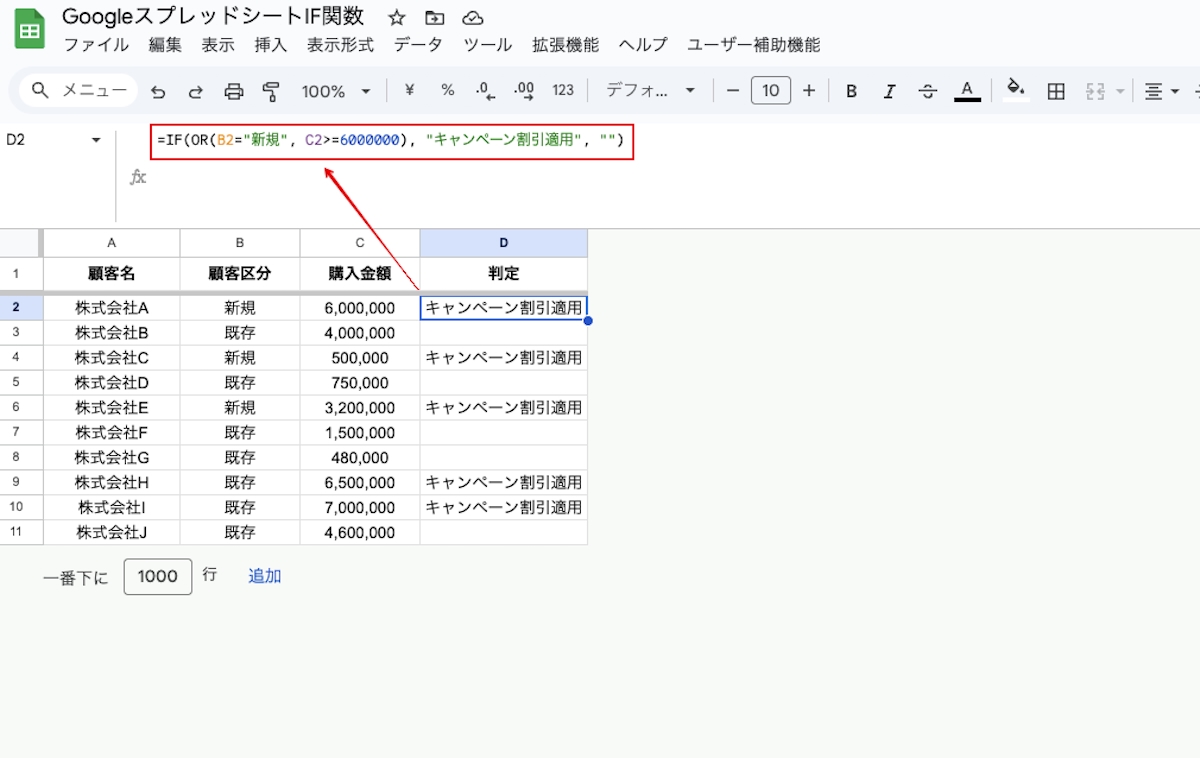
Task: Open the 拡張機能 menu
Action: point(566,45)
